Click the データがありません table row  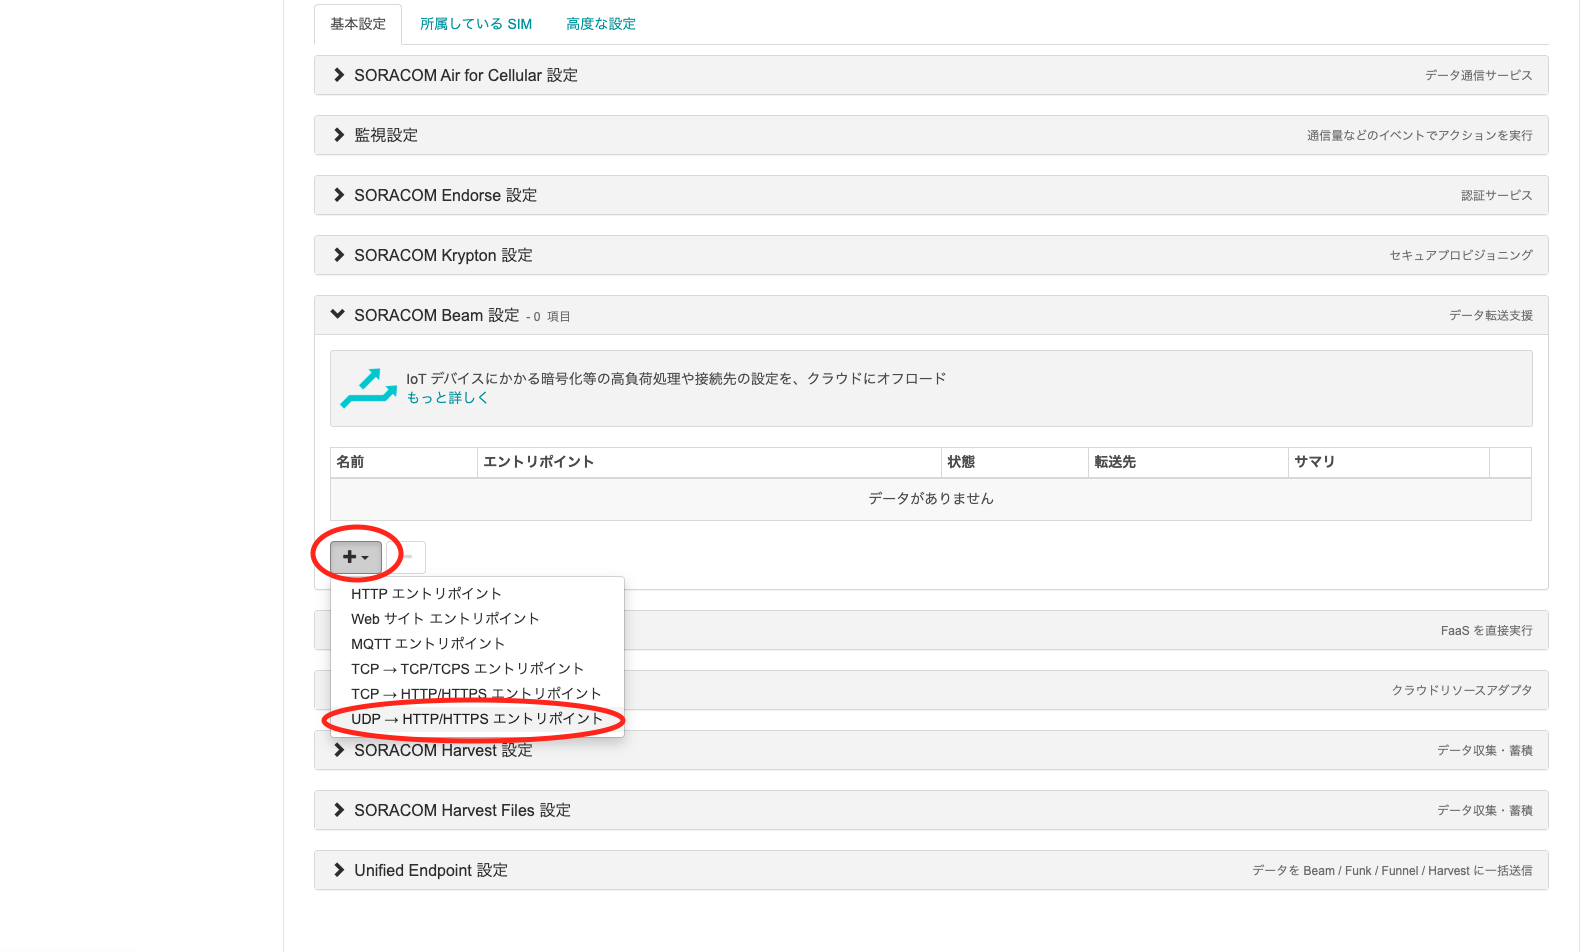click(931, 499)
